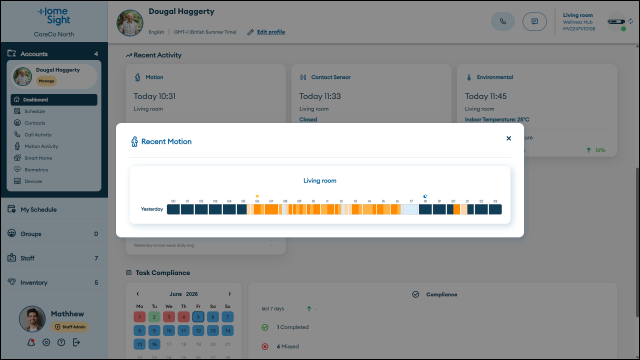Click the green Completed status icon
The height and width of the screenshot is (360, 640).
click(265, 327)
